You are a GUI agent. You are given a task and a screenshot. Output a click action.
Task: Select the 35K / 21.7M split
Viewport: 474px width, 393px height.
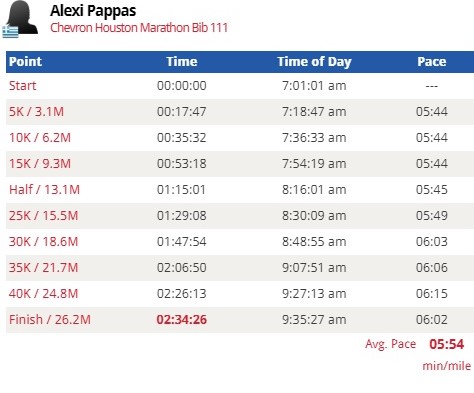point(43,268)
